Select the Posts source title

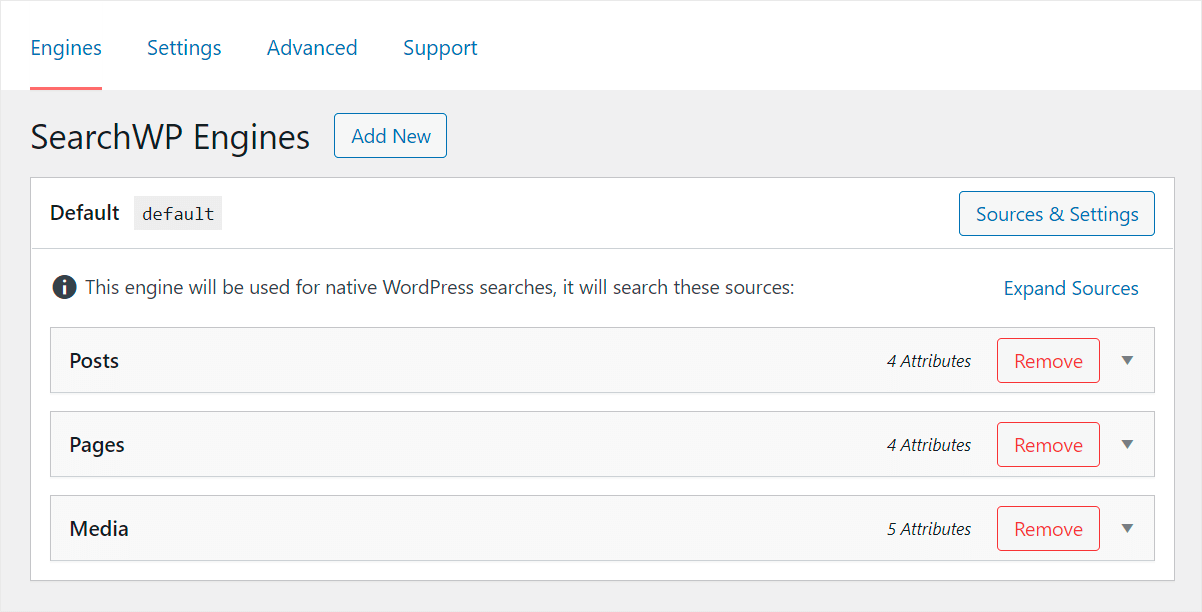[x=94, y=361]
